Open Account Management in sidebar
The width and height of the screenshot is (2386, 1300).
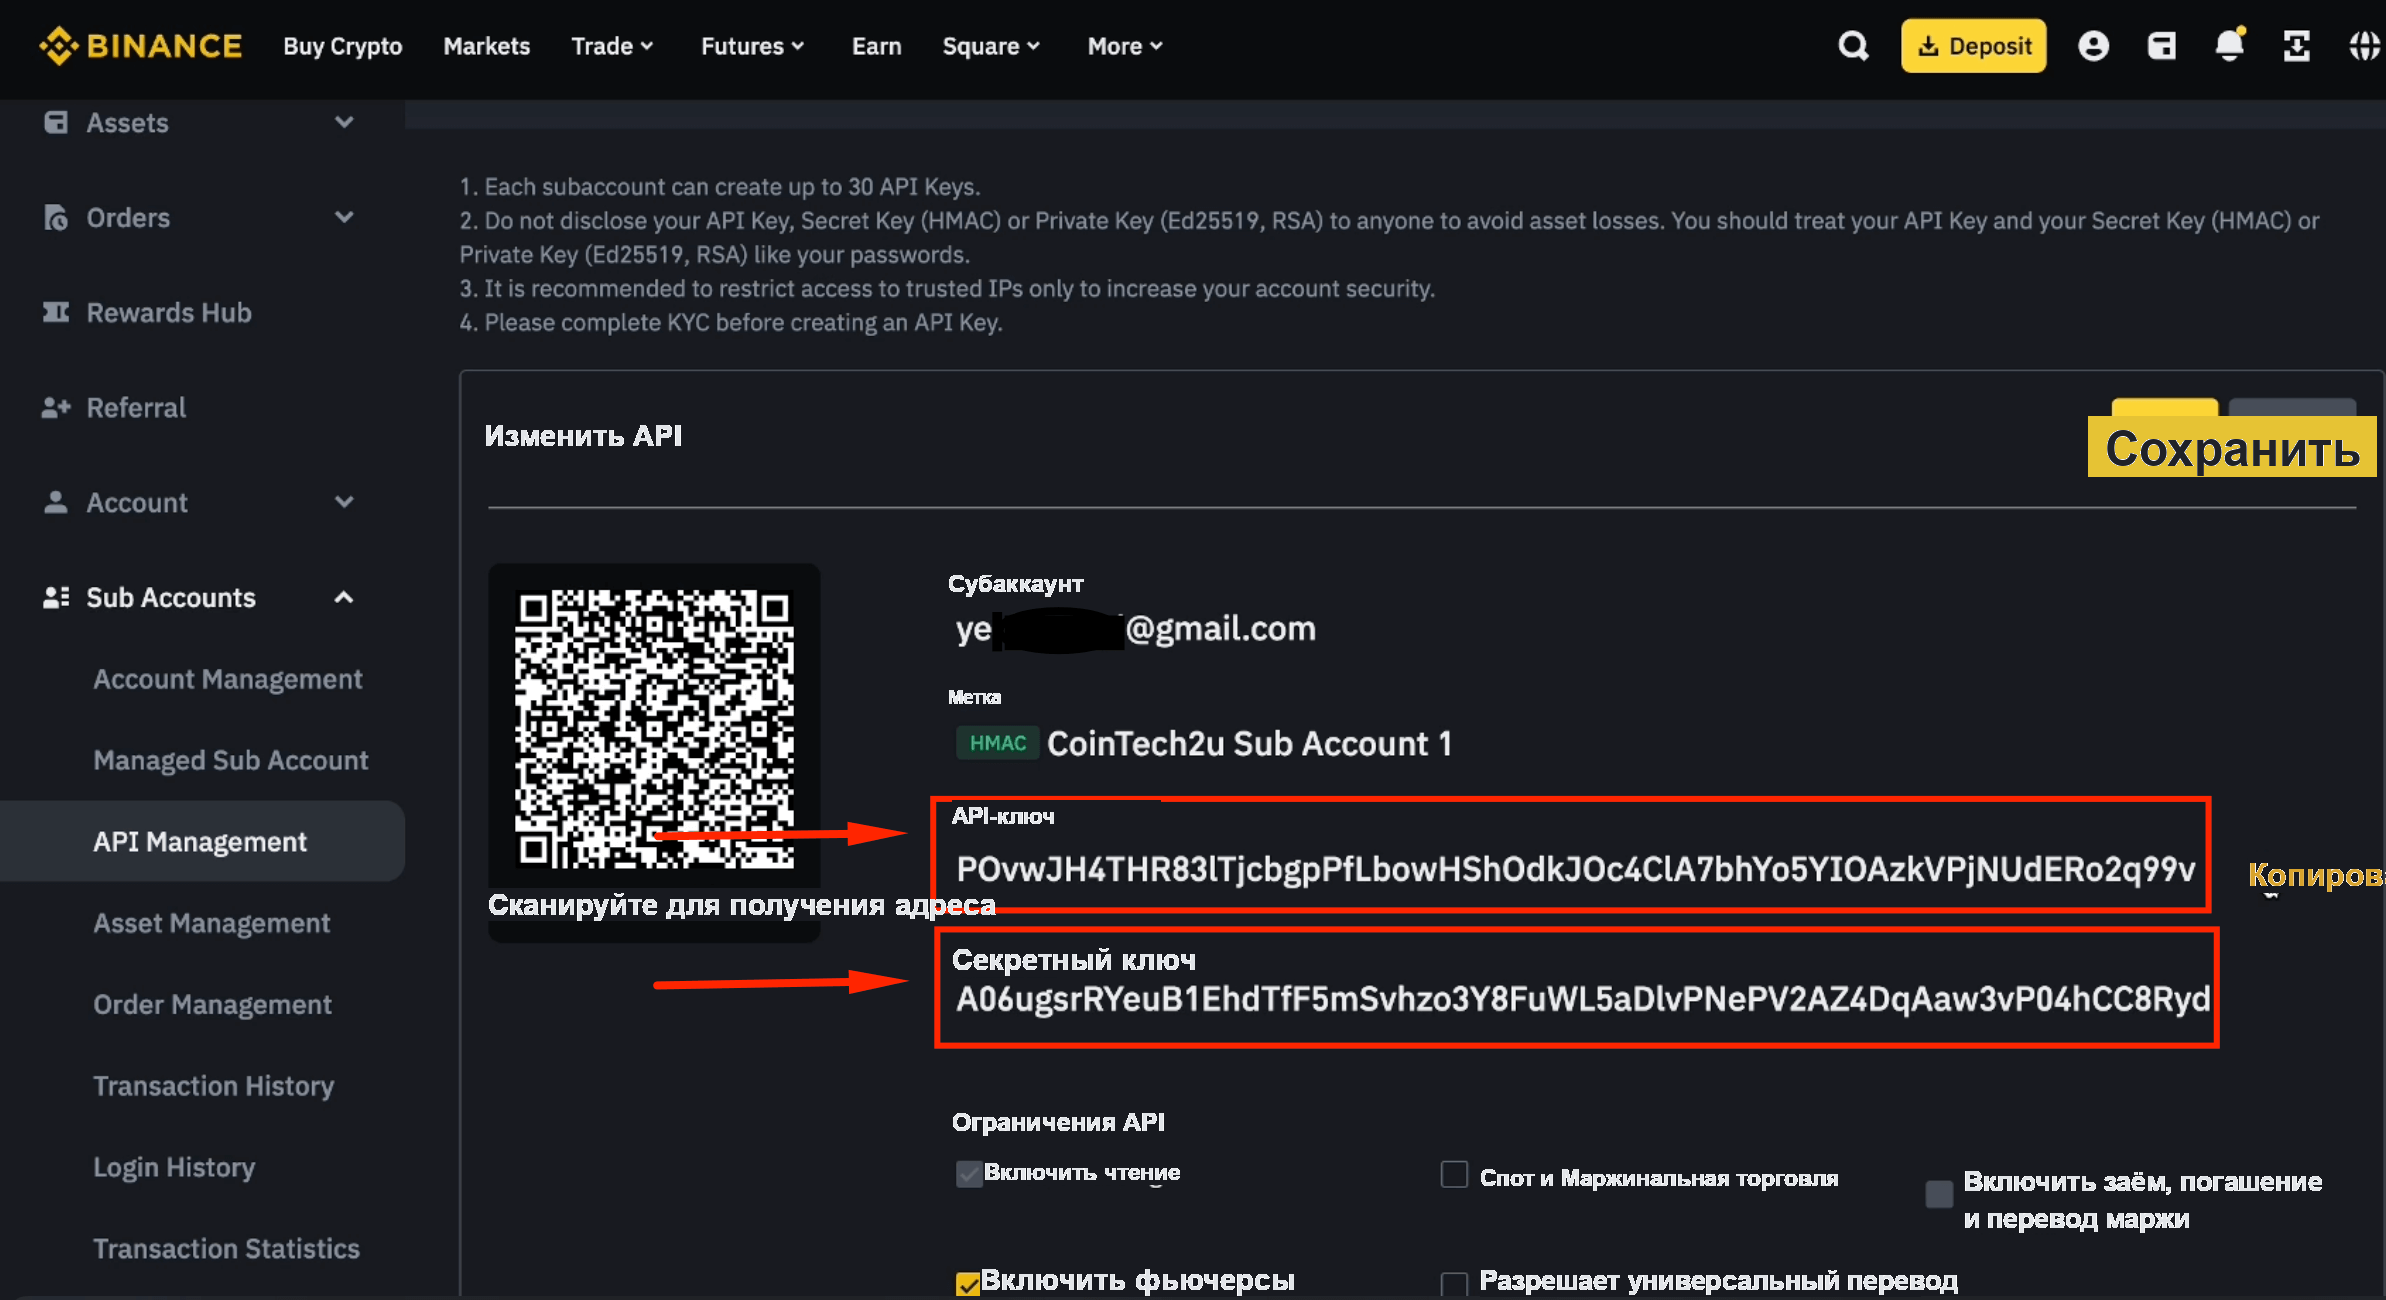pos(228,679)
